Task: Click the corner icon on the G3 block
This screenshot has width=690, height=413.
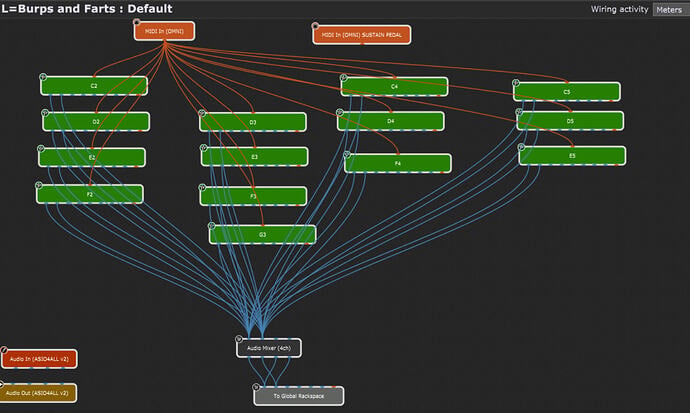Action: (212, 226)
